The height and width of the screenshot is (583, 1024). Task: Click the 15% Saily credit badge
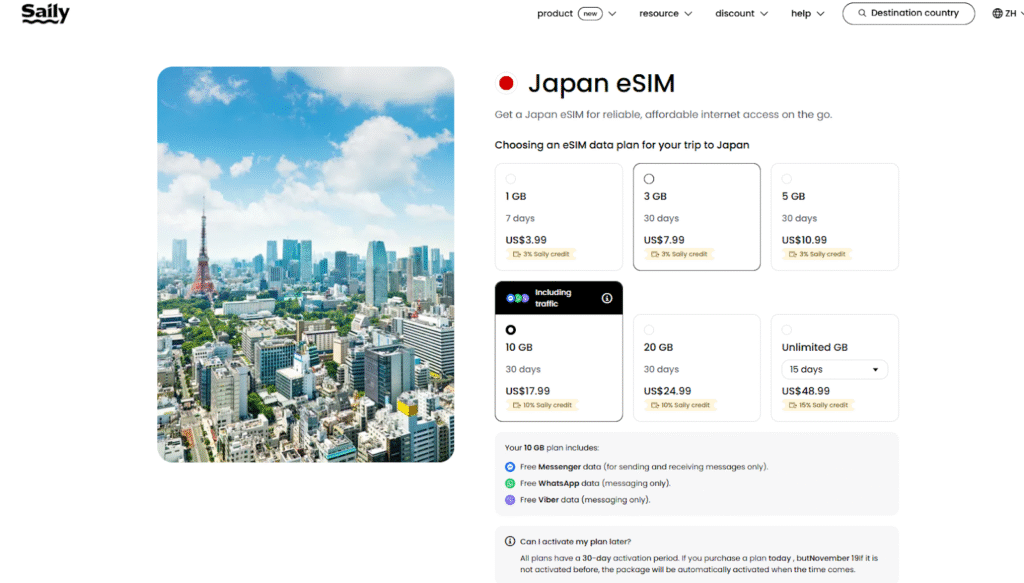pyautogui.click(x=819, y=405)
